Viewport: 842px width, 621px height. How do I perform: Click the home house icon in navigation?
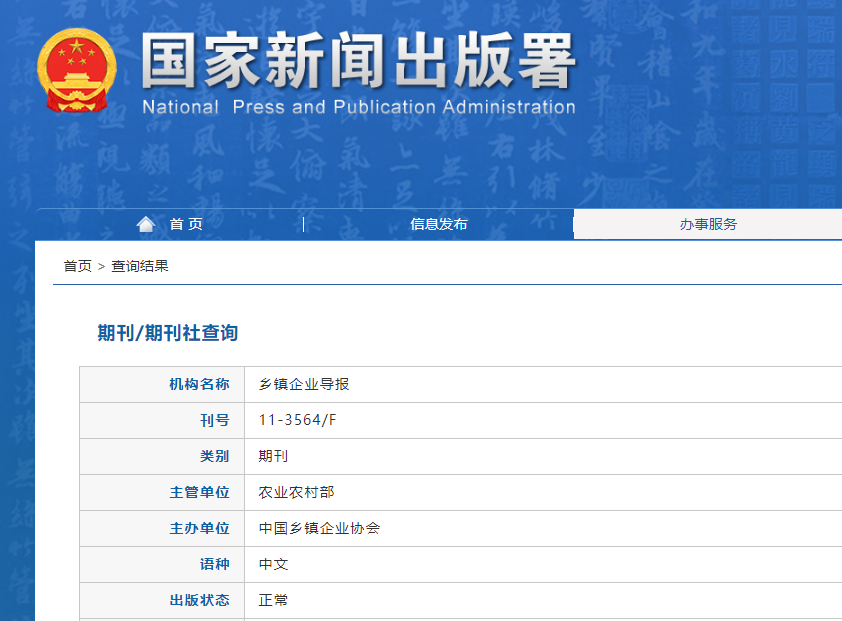[146, 224]
